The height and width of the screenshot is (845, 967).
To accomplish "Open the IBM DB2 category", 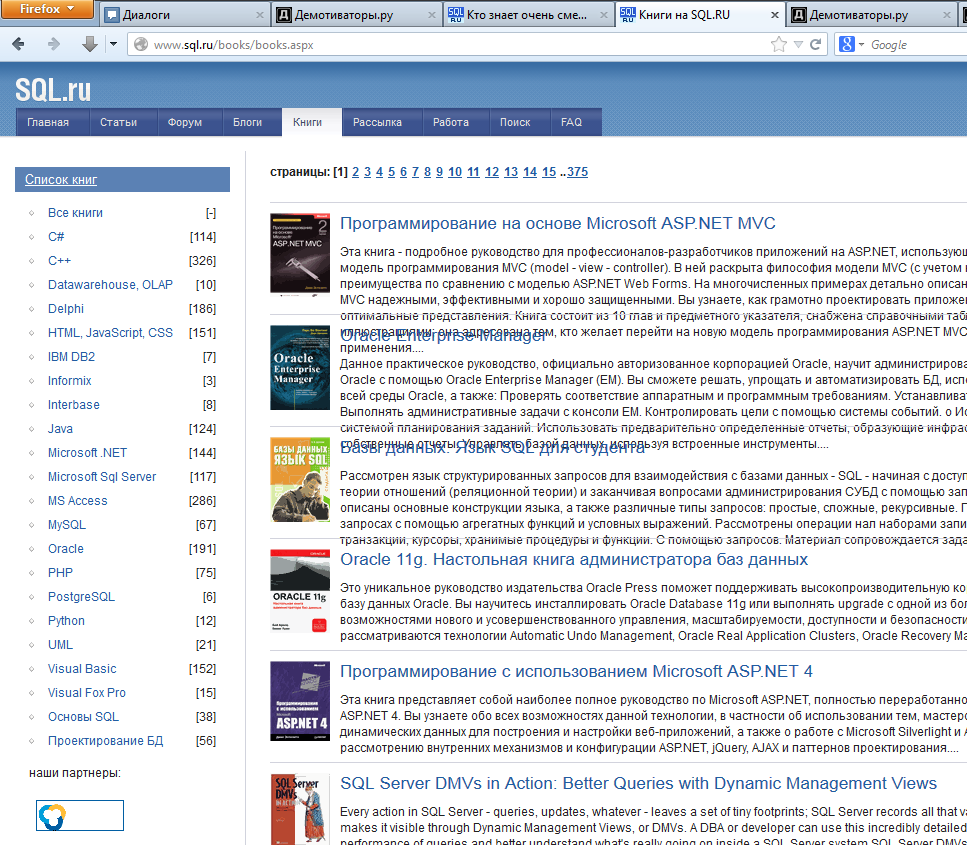I will 72,357.
